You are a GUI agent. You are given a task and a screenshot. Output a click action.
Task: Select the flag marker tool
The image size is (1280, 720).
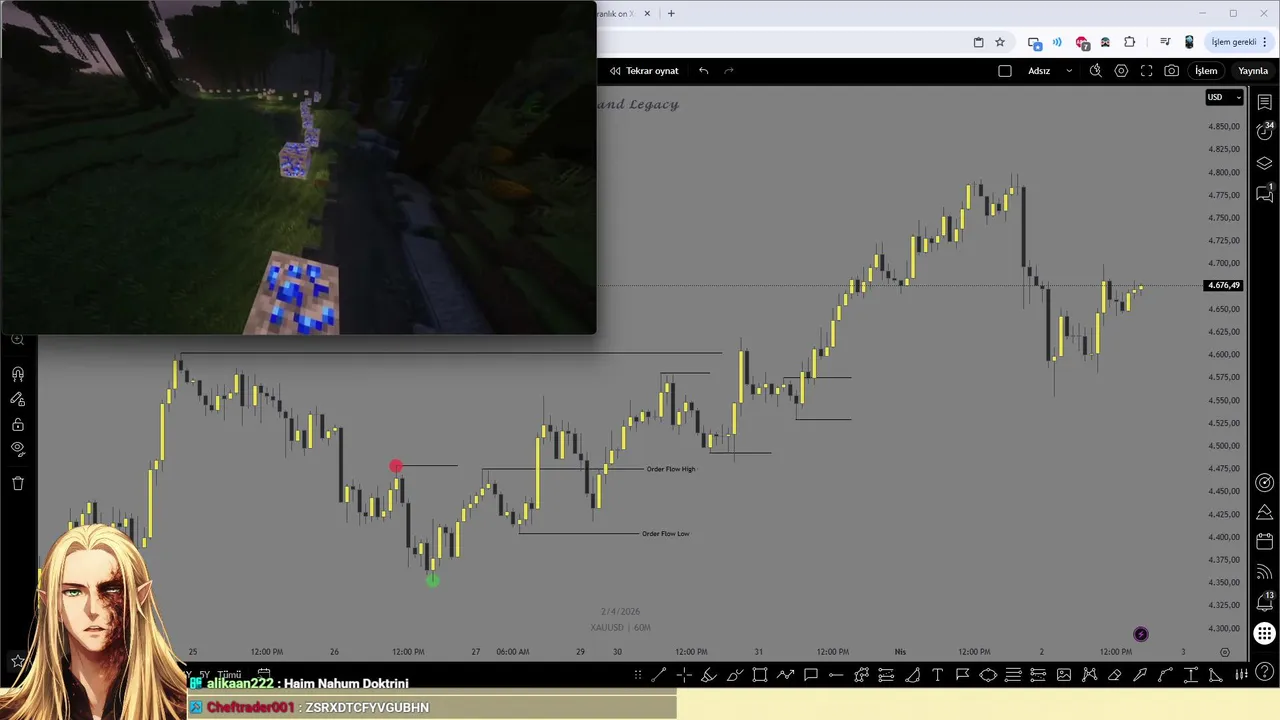(x=963, y=675)
